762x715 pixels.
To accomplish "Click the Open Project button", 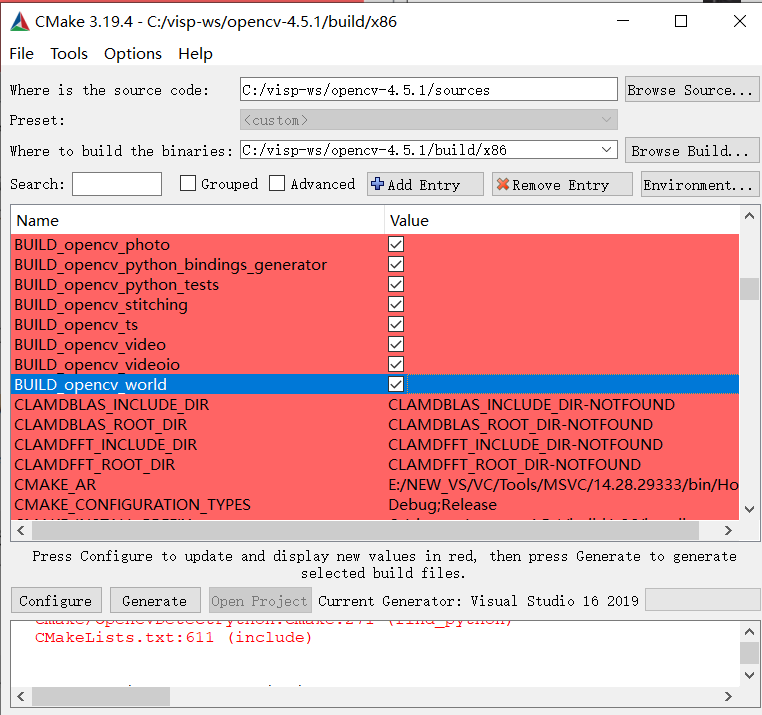I will [x=259, y=601].
